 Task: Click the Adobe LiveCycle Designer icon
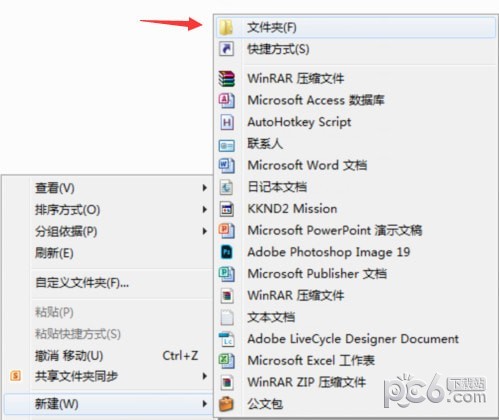tap(227, 339)
